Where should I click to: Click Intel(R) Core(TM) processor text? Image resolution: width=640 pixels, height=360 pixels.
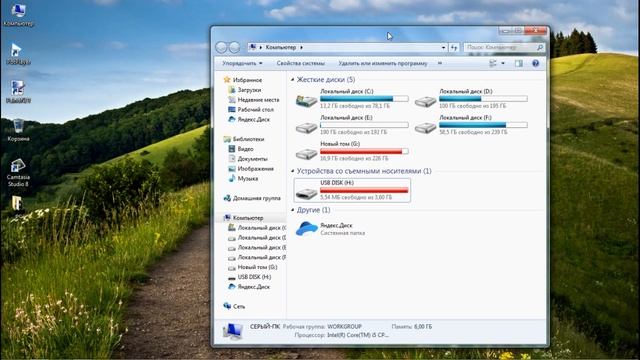(x=358, y=335)
